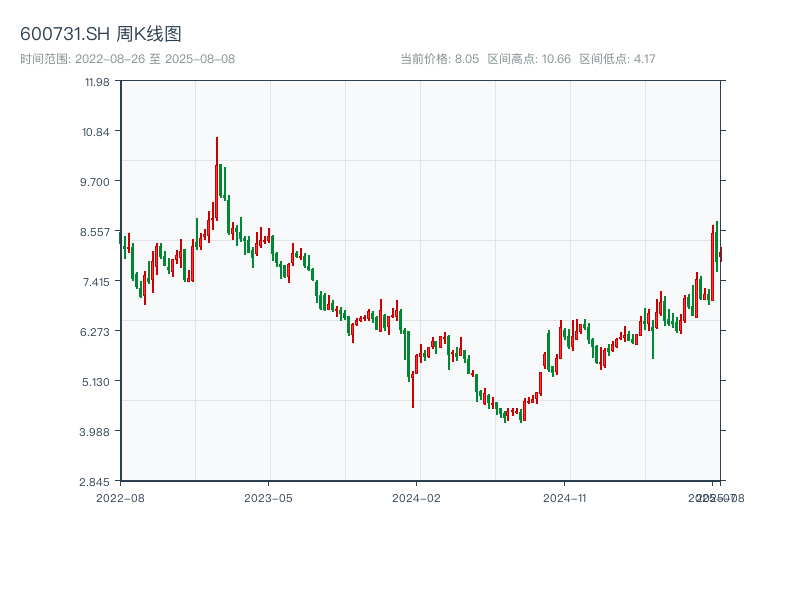Click the 2024-11 x-axis date label
Viewport: 800px width, 600px height.
(x=565, y=497)
